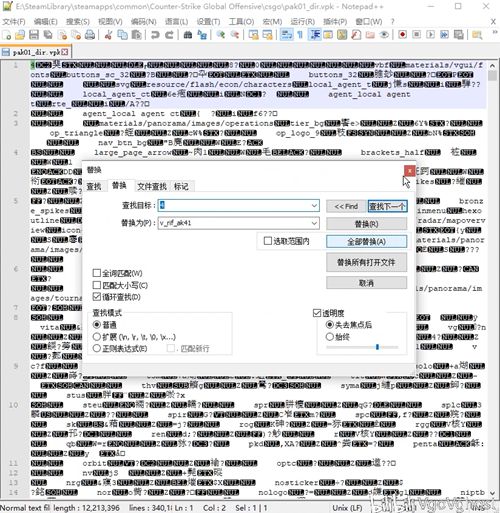Click the 取消 button
The height and width of the screenshot is (513, 500).
click(x=366, y=283)
